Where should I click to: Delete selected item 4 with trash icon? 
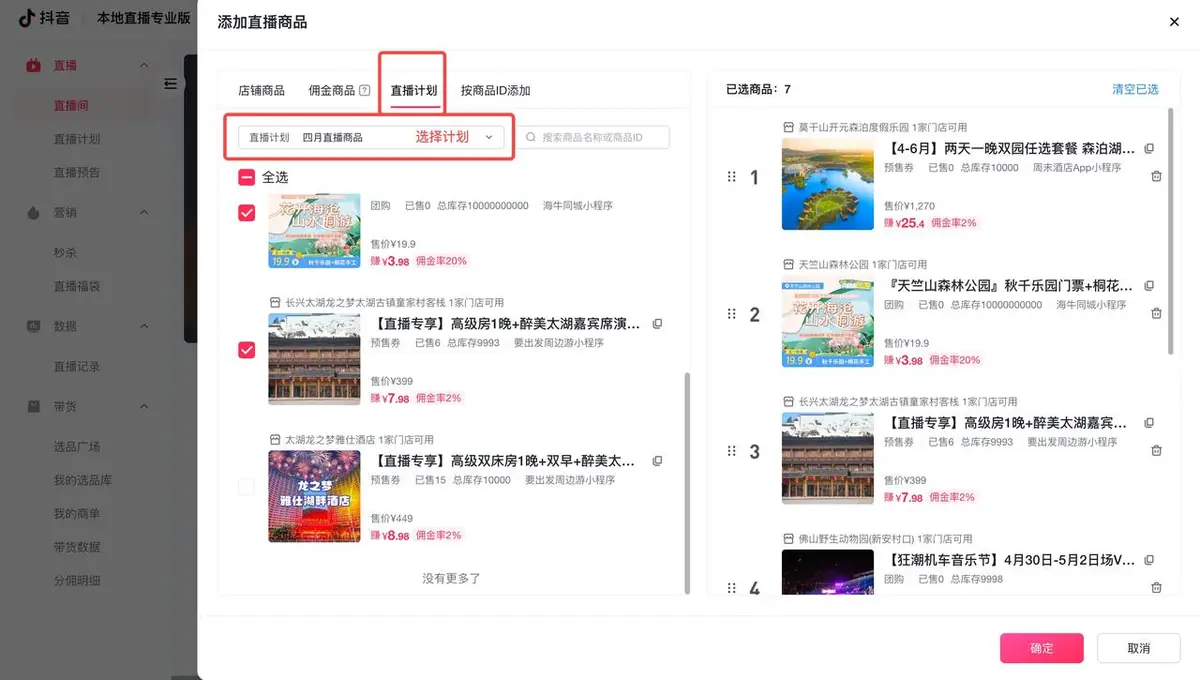pos(1156,587)
